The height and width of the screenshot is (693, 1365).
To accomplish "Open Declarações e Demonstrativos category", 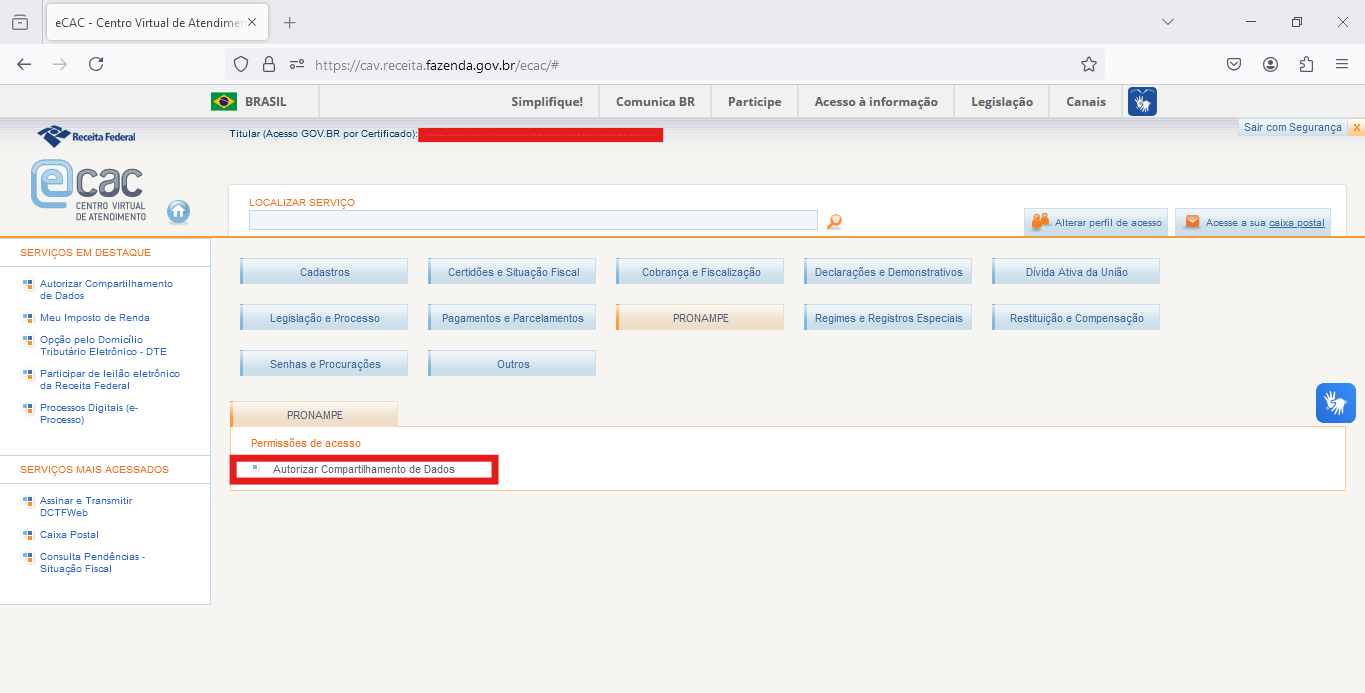I will 888,272.
